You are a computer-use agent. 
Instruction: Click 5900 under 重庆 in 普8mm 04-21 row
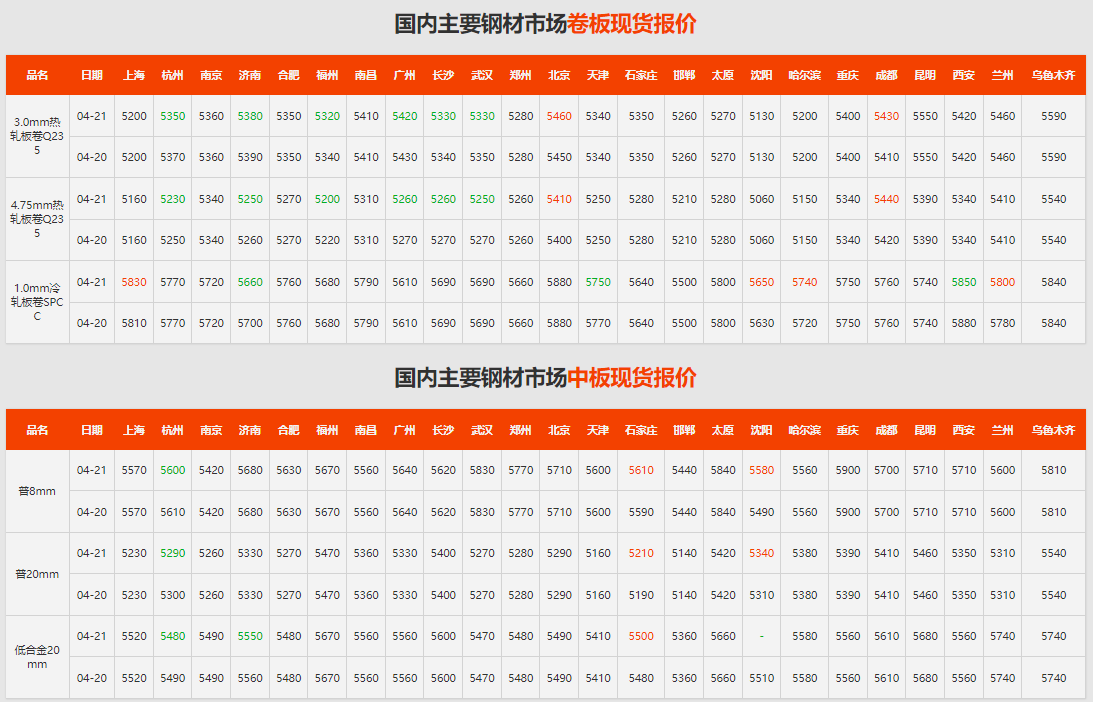pos(848,470)
